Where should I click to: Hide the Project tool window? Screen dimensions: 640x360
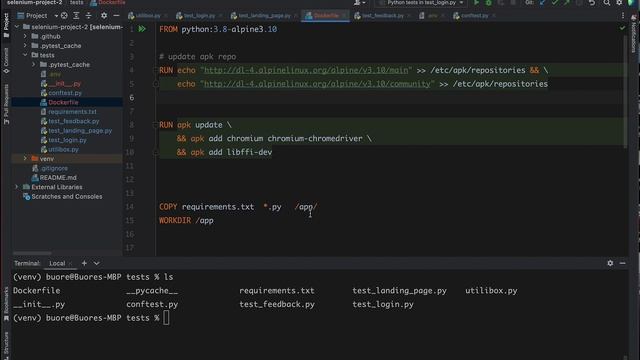tap(116, 16)
